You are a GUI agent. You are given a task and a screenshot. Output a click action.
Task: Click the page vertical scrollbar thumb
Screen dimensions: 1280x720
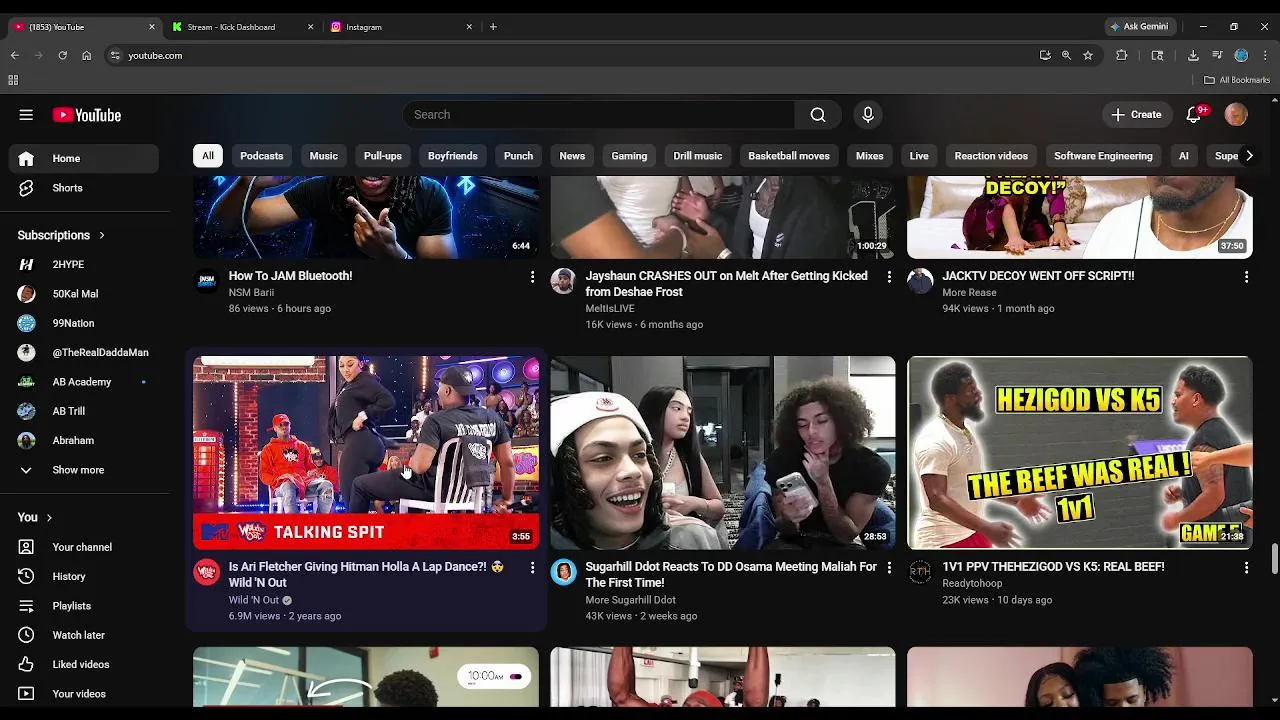click(x=1274, y=560)
